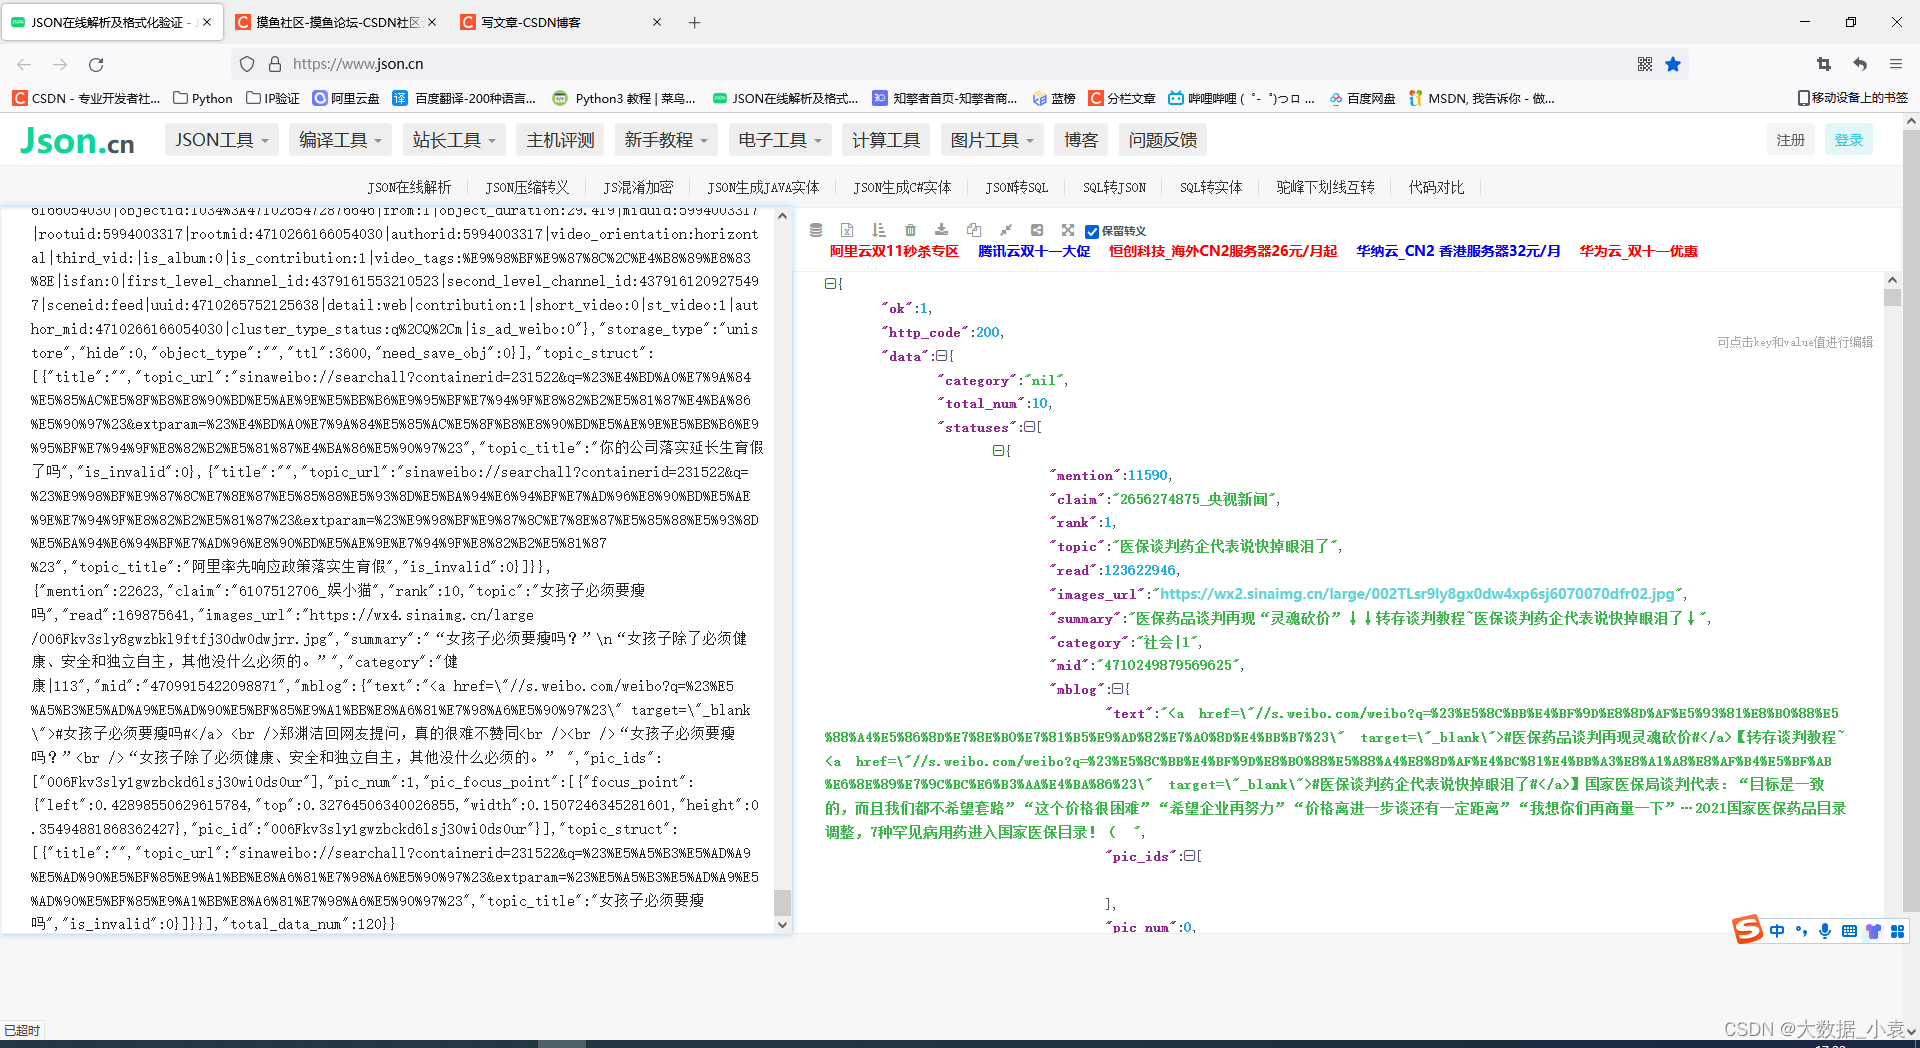
Task: Click the Sogou soft keyboard icon
Action: [x=1849, y=931]
